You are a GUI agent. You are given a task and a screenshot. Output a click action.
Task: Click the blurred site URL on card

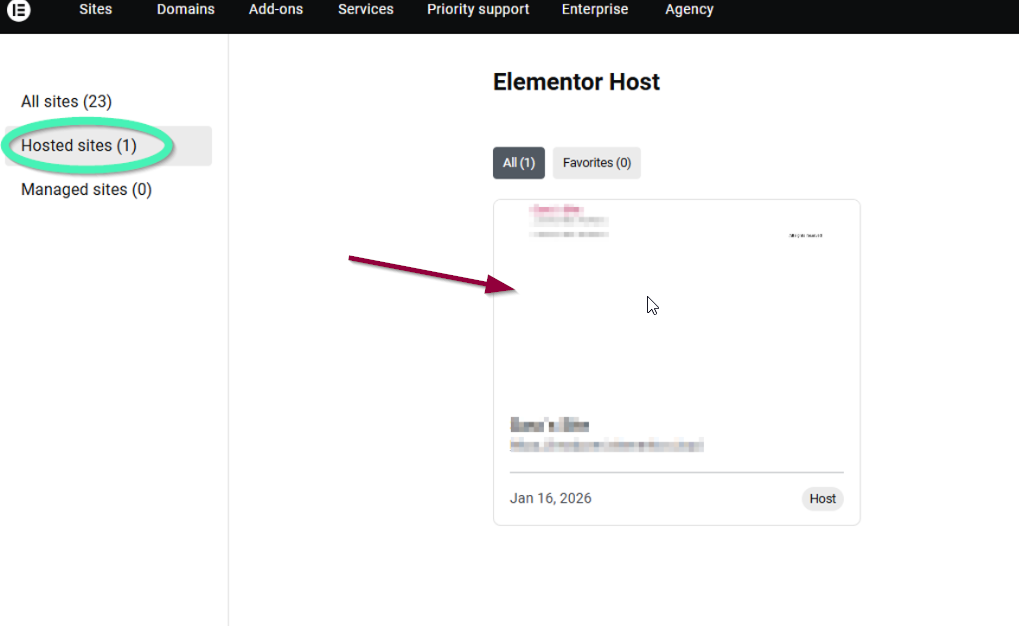(x=606, y=445)
